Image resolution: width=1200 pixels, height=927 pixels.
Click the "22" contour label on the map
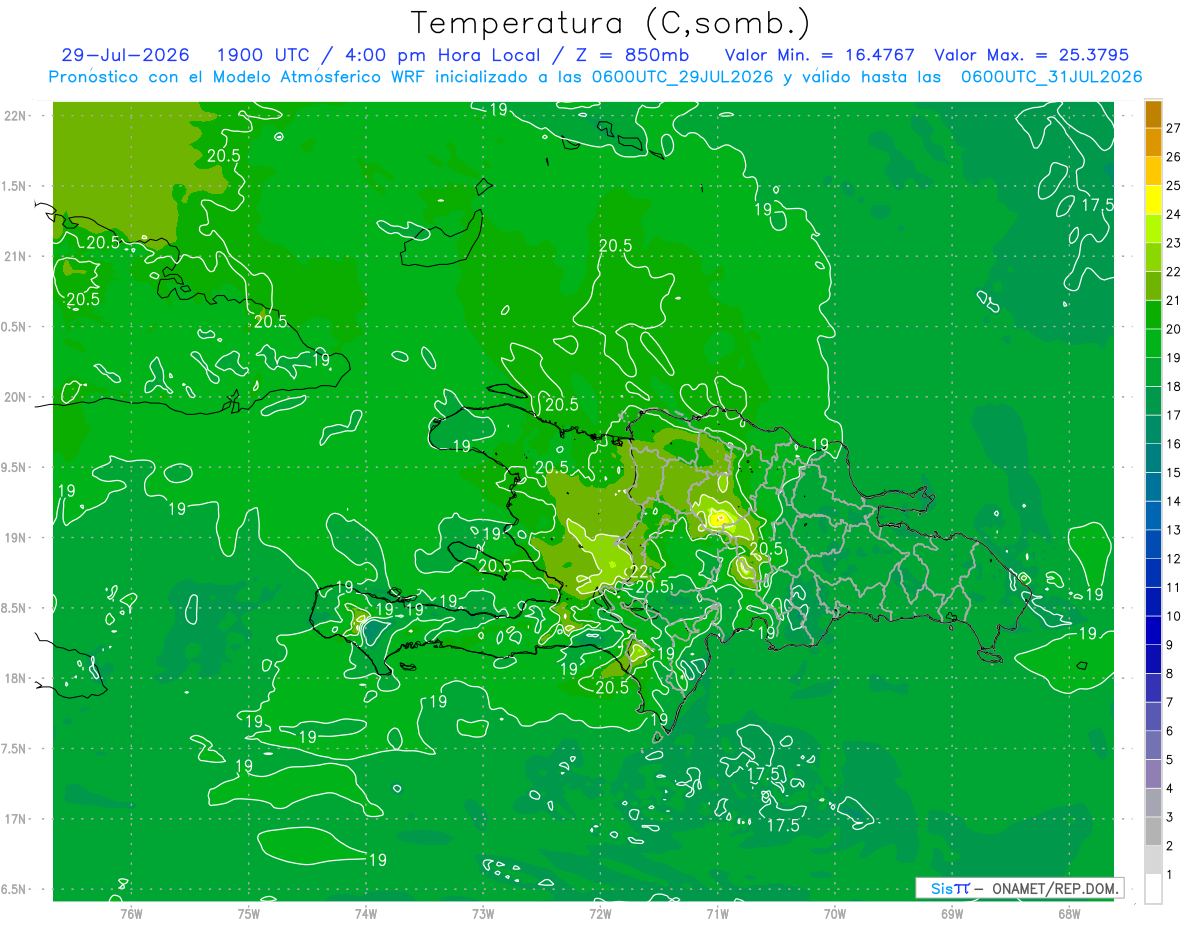point(641,572)
